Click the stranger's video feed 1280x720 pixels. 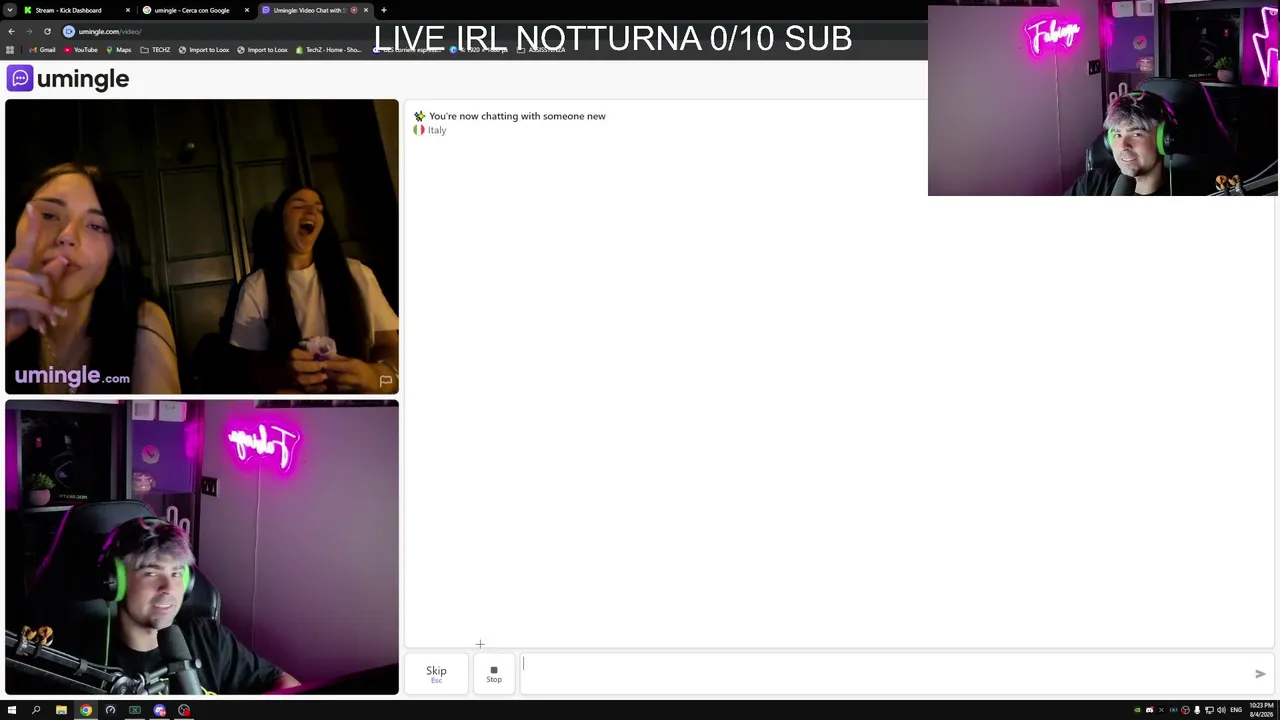tap(202, 247)
